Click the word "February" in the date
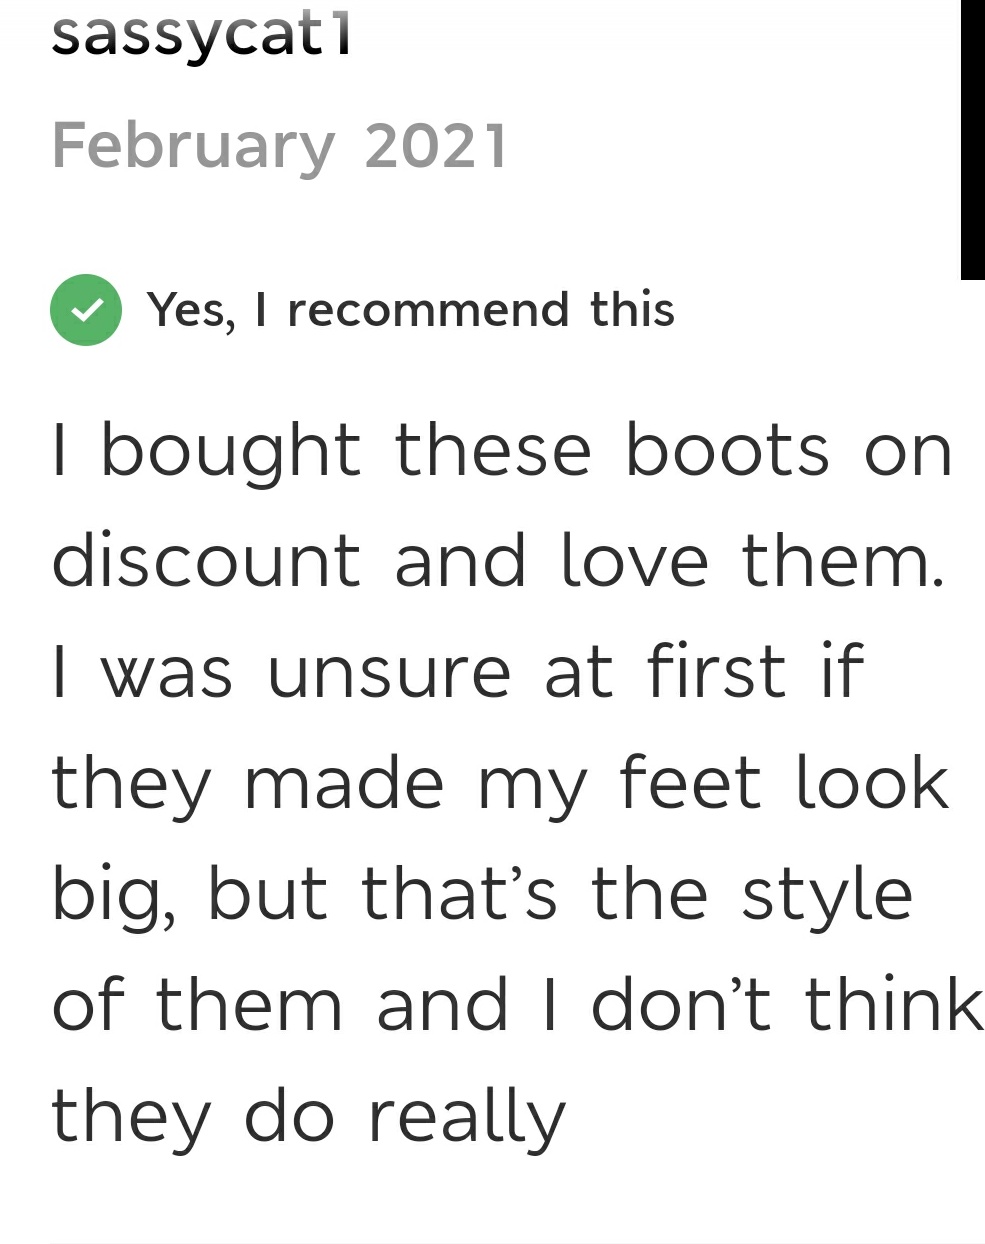 point(193,147)
